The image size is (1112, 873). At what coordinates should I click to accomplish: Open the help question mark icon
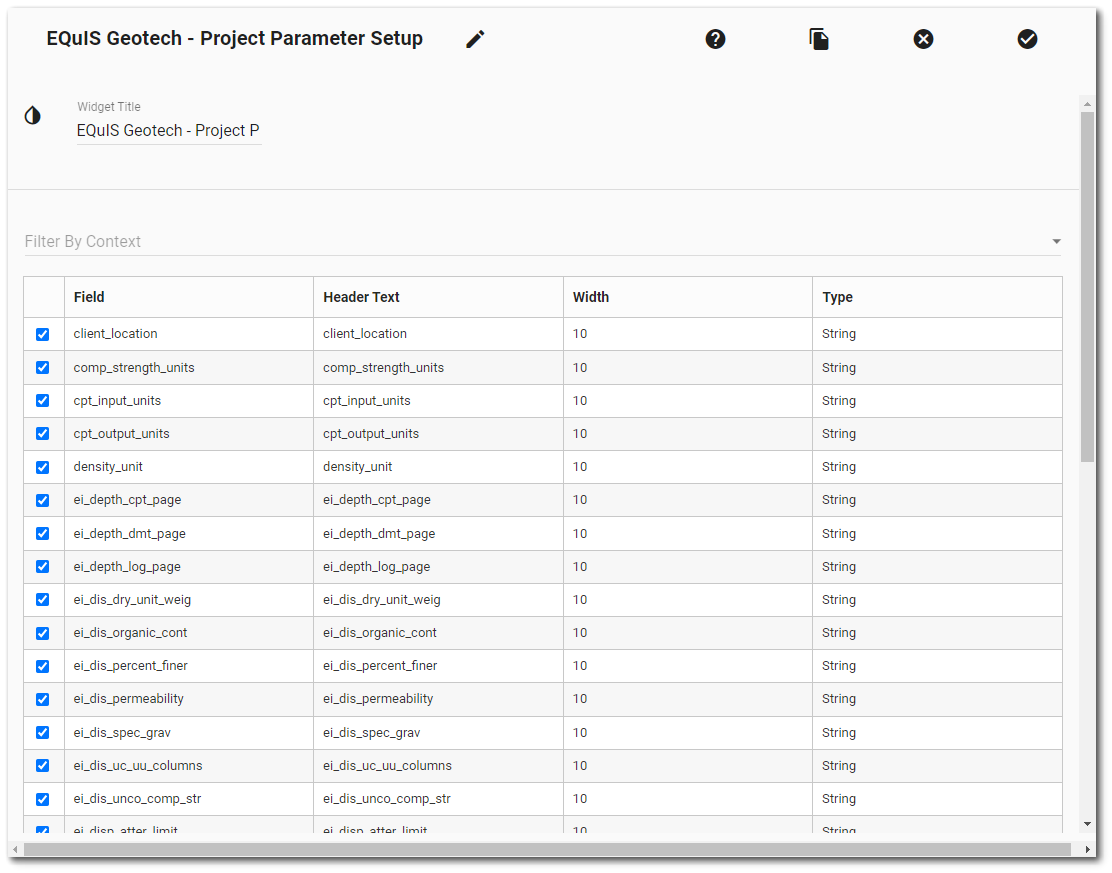point(715,39)
